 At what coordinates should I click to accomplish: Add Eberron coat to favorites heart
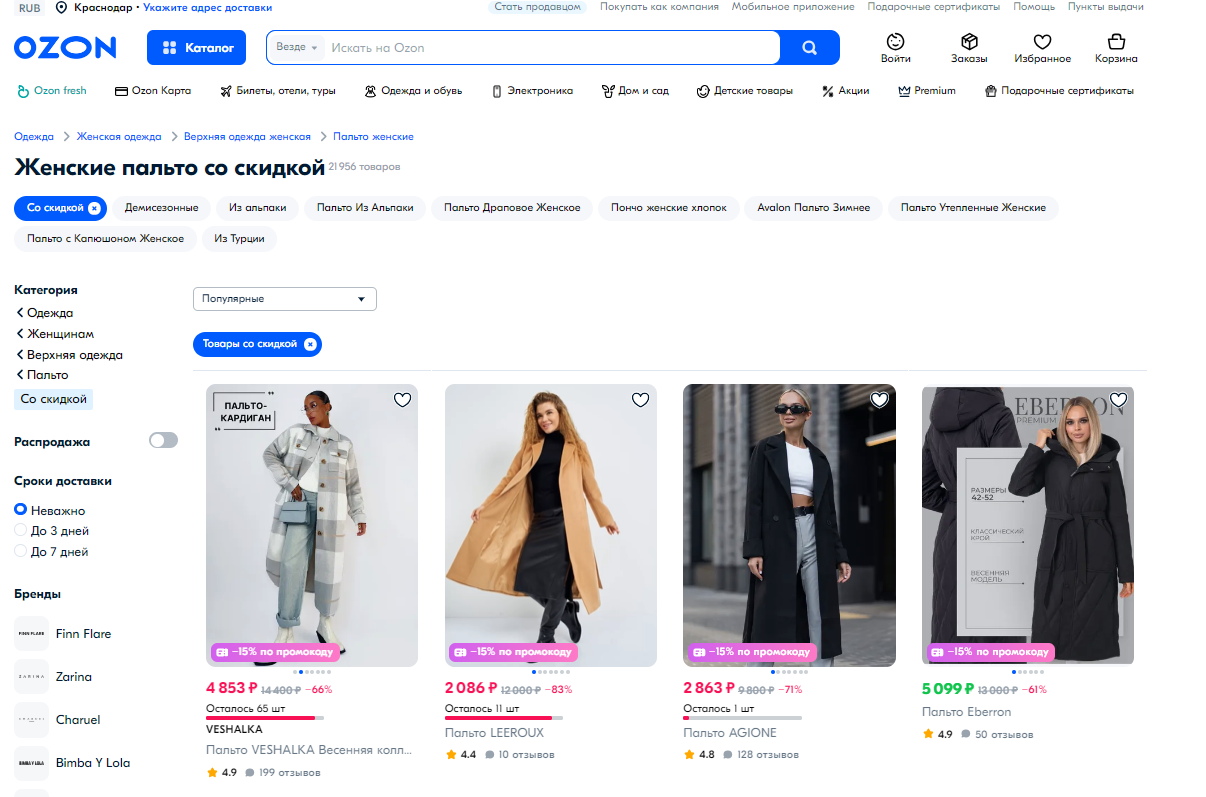tap(1118, 400)
